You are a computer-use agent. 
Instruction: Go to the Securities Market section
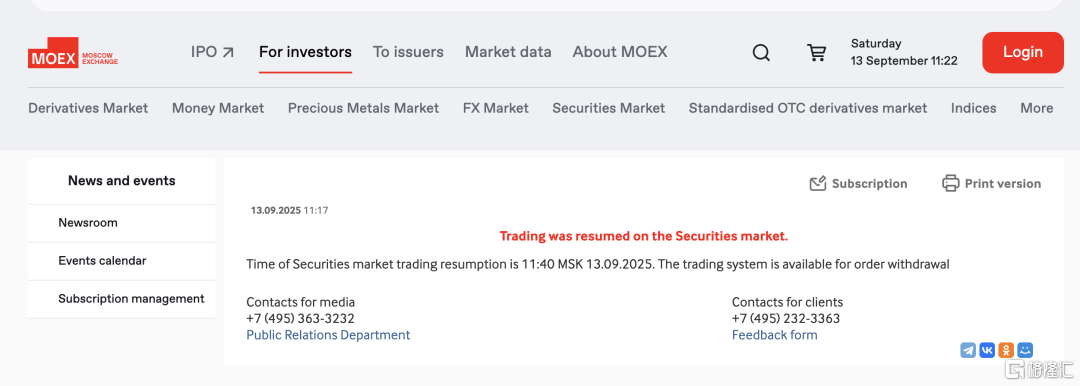click(x=609, y=108)
